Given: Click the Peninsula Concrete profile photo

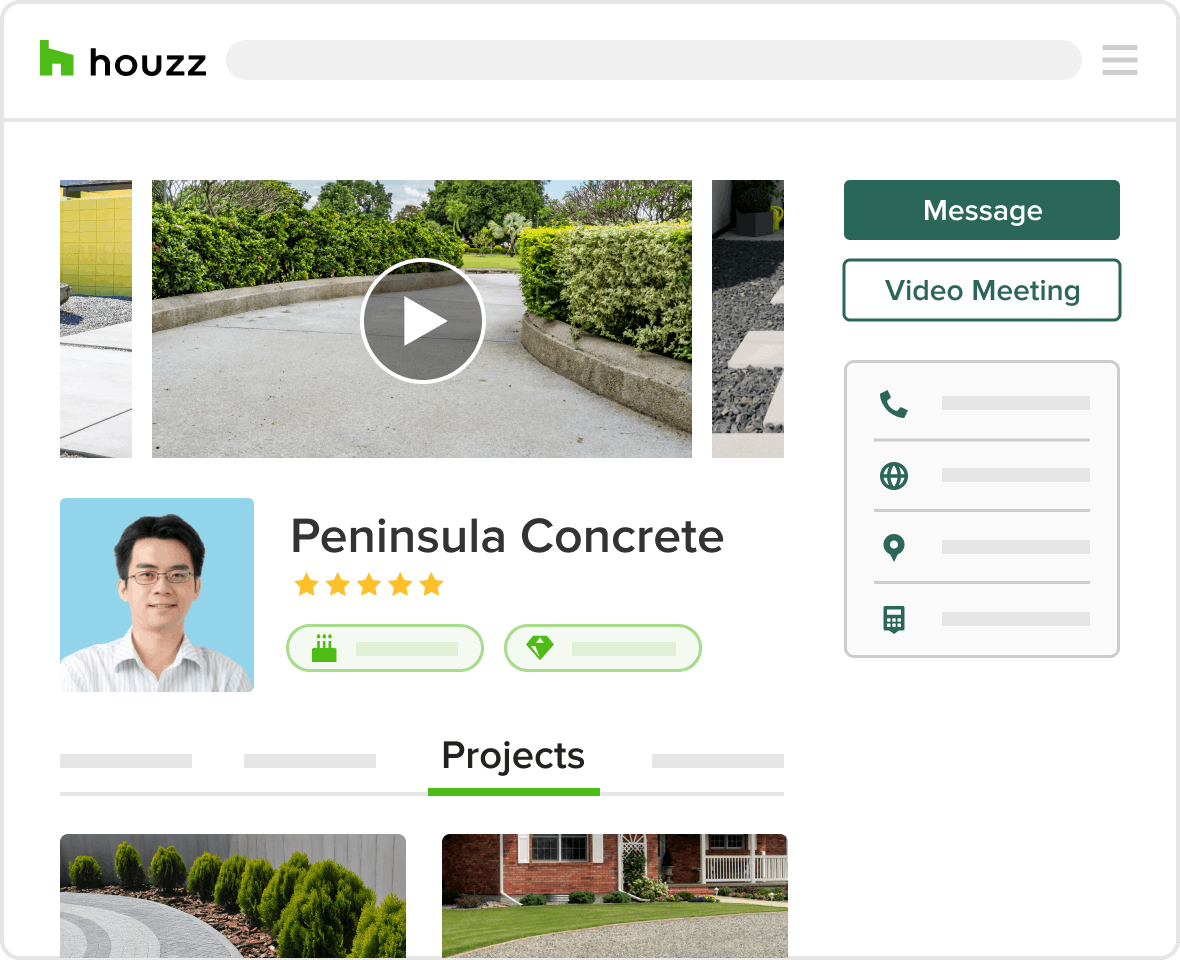Looking at the screenshot, I should coord(157,594).
